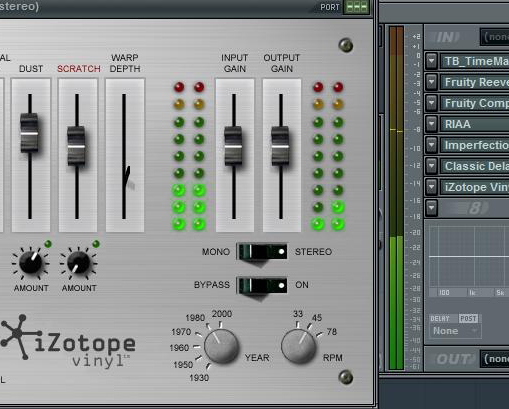Image resolution: width=509 pixels, height=409 pixels.
Task: Select the Fruity Reeverb effect slot
Action: click(x=475, y=82)
